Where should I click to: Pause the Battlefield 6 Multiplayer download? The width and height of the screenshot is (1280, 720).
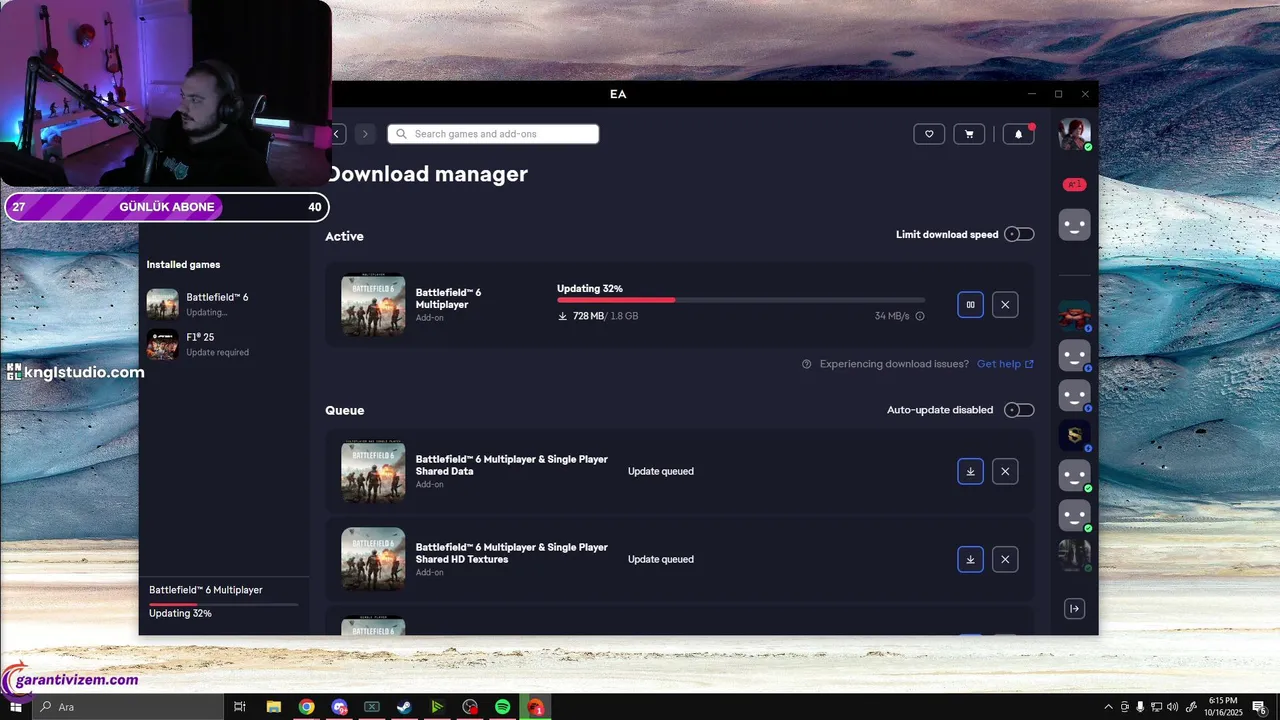point(970,305)
